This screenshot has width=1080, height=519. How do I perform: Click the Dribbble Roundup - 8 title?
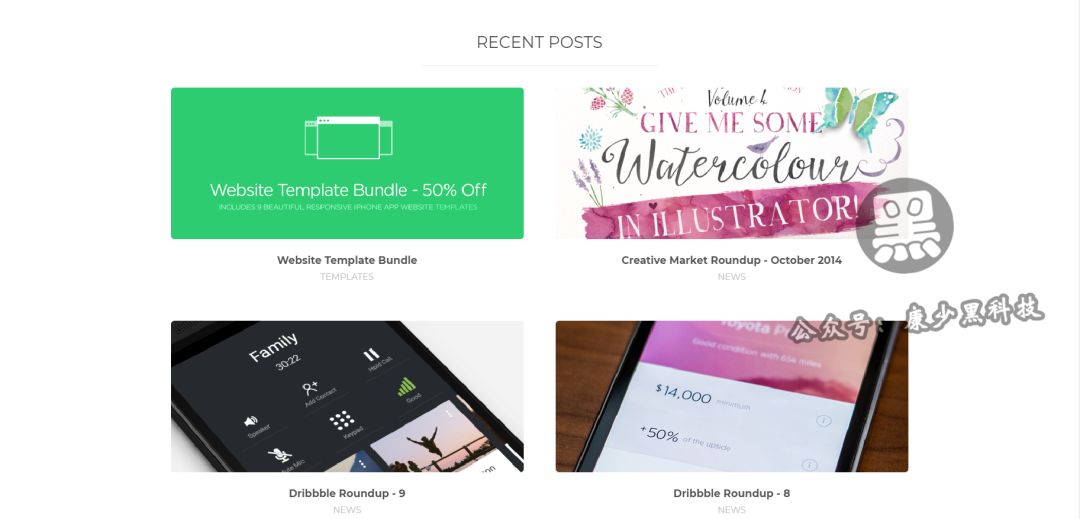(x=731, y=494)
